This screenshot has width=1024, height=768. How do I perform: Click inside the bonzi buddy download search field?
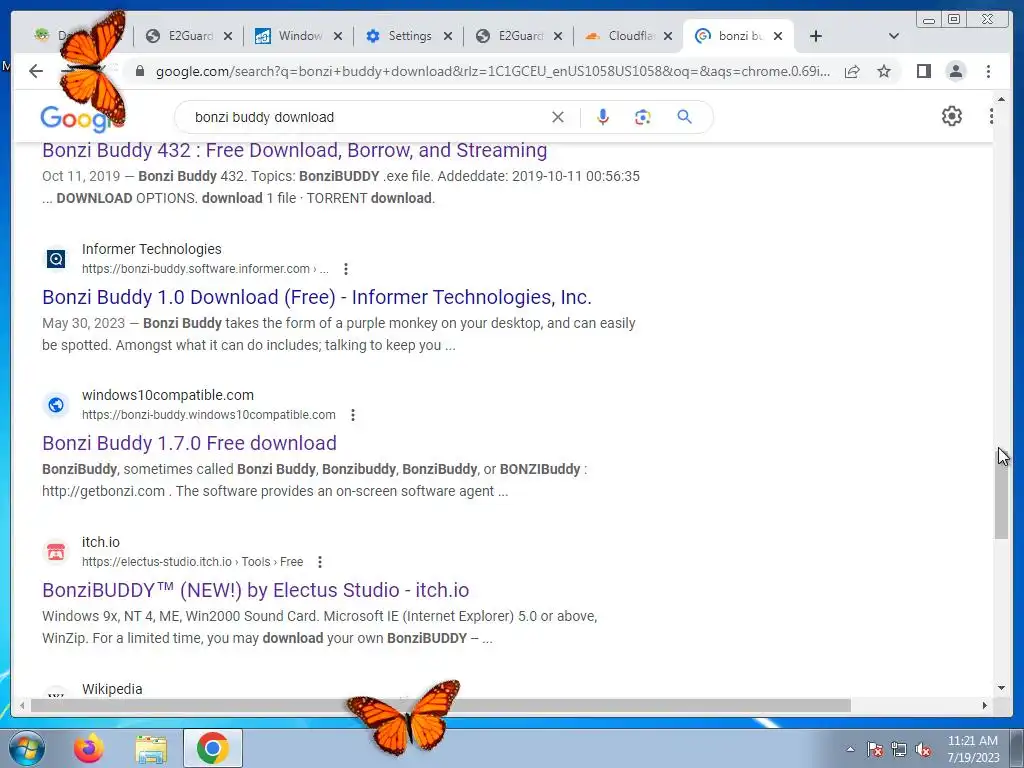click(366, 117)
